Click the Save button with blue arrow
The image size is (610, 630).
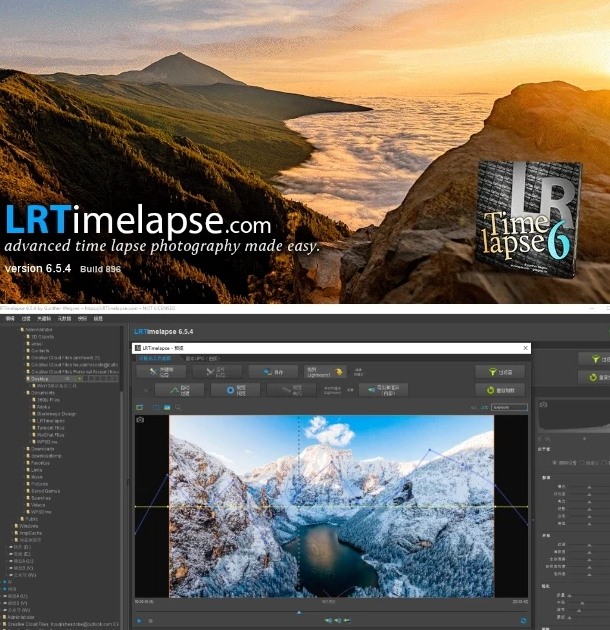tap(273, 372)
